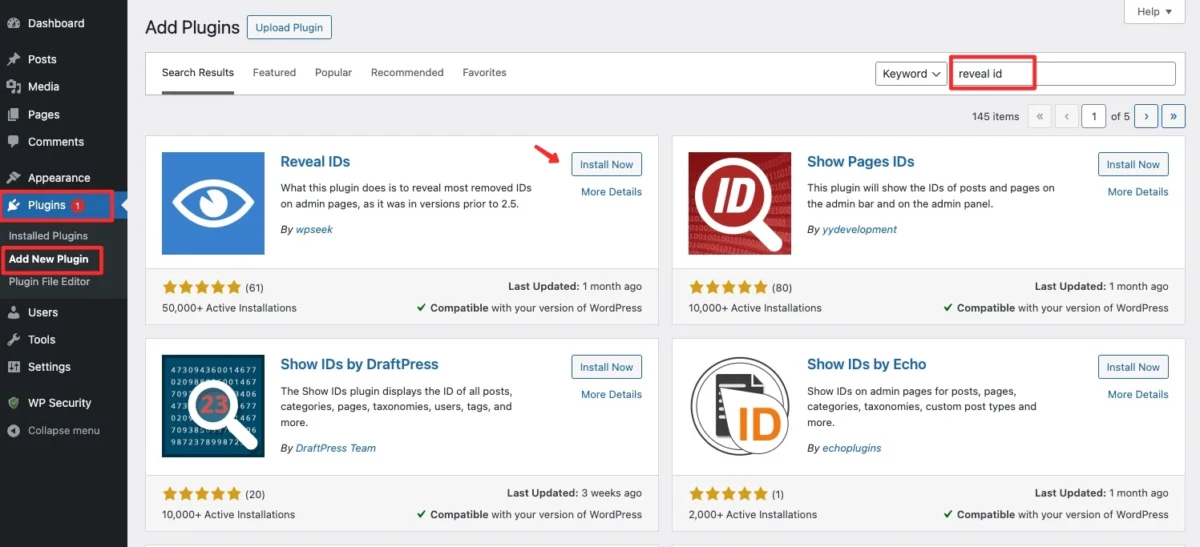
Task: Open the Reveal IDs title link
Action: pyautogui.click(x=315, y=162)
